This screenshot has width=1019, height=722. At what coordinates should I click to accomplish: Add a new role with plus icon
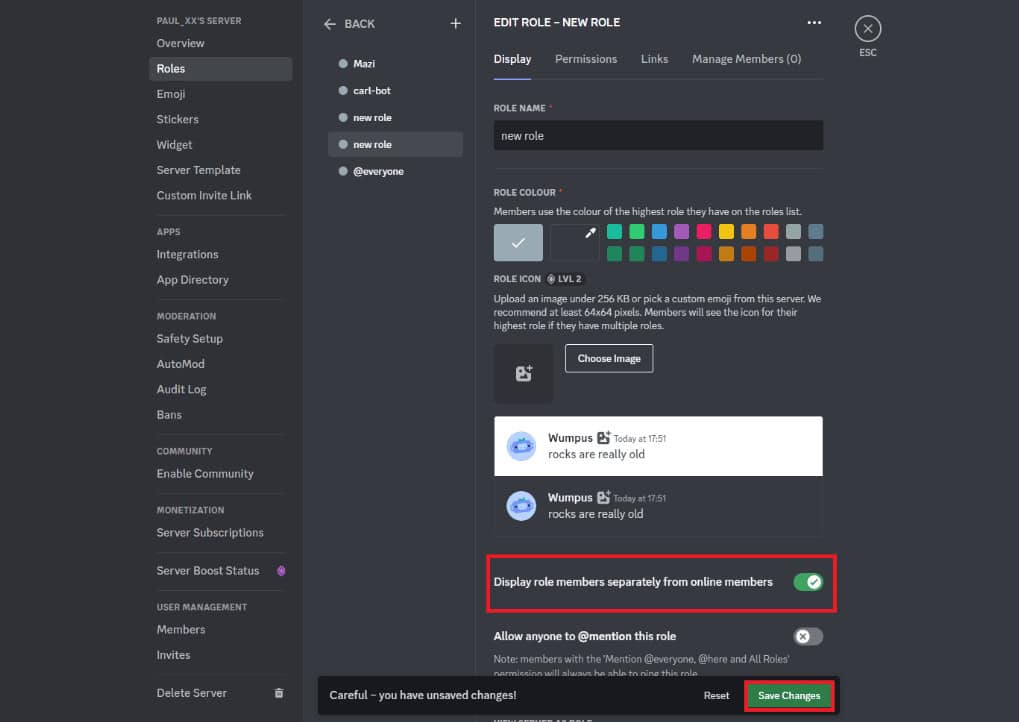click(x=456, y=24)
